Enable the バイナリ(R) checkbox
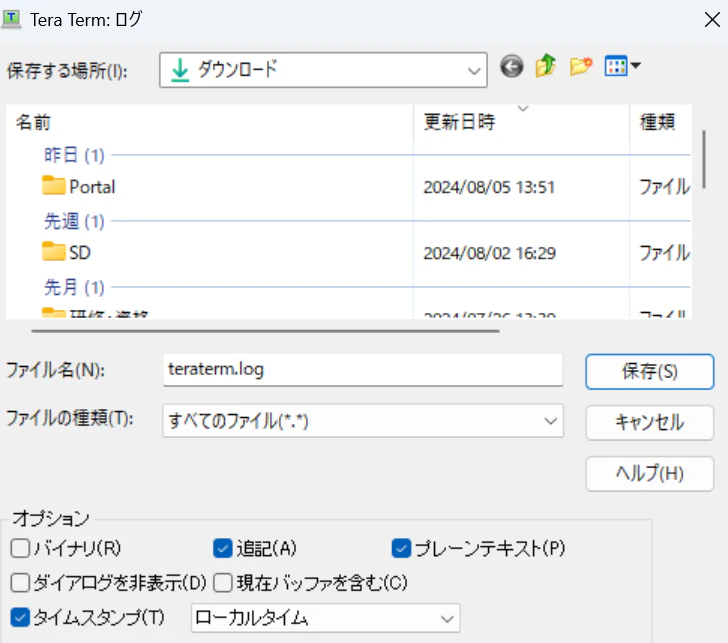 click(20, 548)
